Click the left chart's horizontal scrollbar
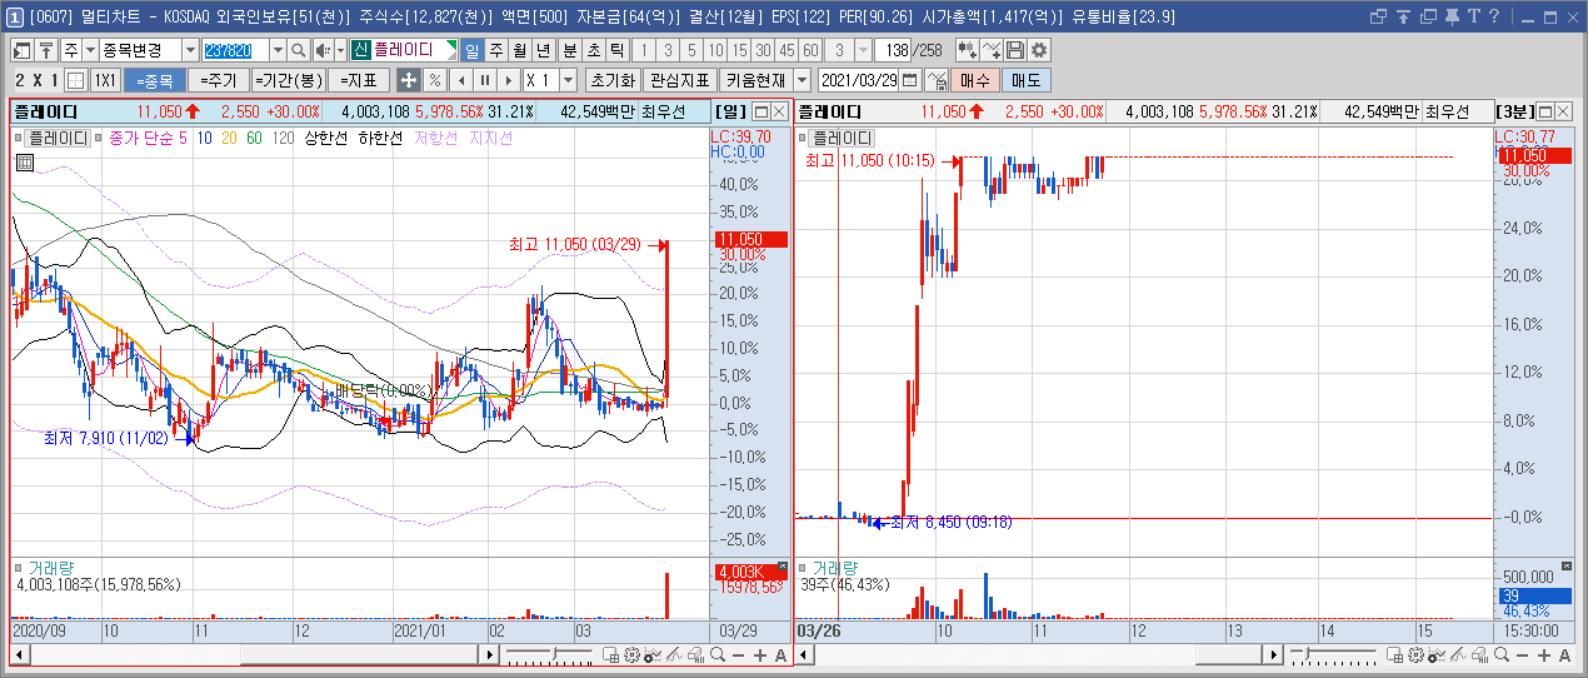The height and width of the screenshot is (678, 1588). pos(254,655)
